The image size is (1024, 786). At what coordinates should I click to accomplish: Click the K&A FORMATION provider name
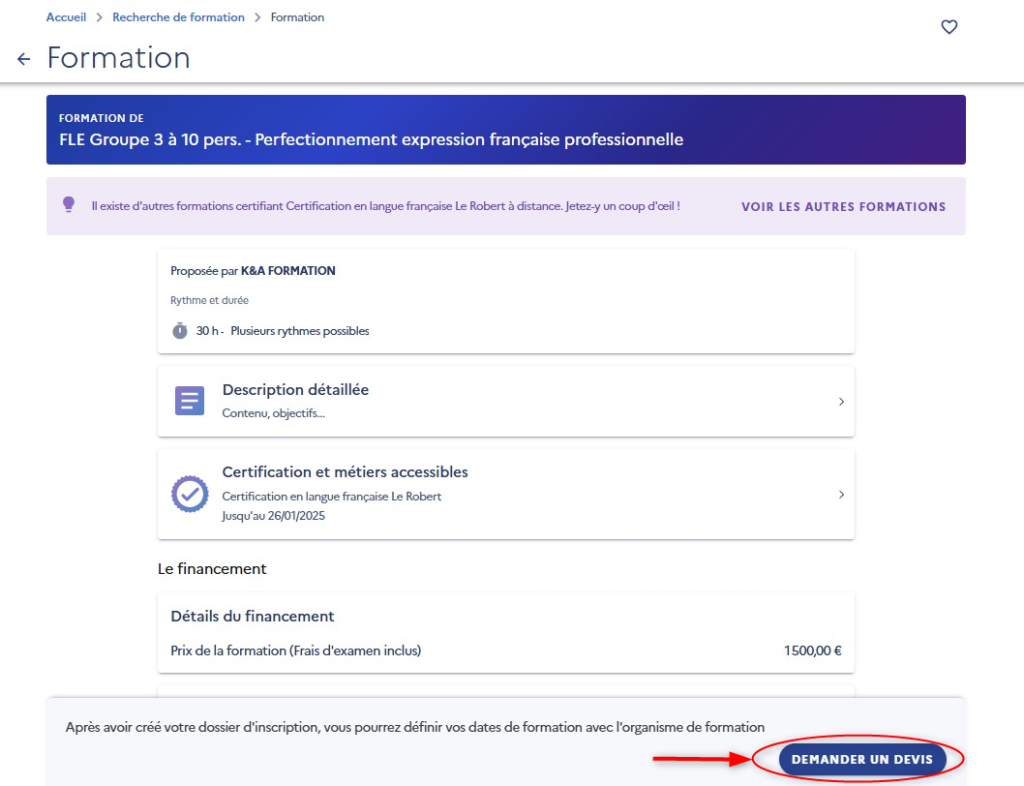coord(288,271)
